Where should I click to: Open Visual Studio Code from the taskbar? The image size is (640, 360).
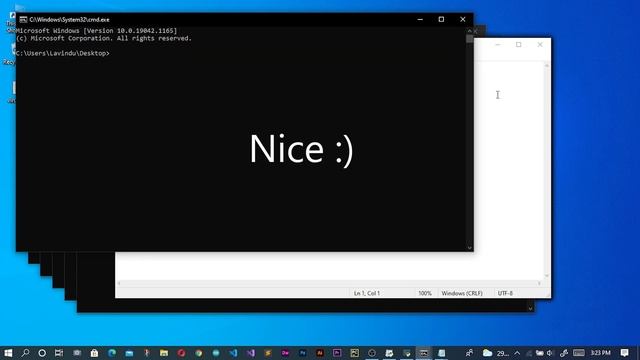point(233,353)
